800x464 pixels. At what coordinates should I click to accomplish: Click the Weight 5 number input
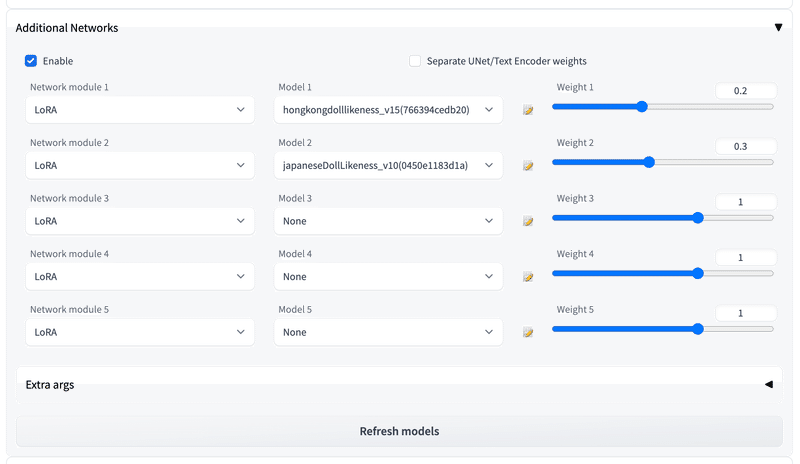point(745,313)
